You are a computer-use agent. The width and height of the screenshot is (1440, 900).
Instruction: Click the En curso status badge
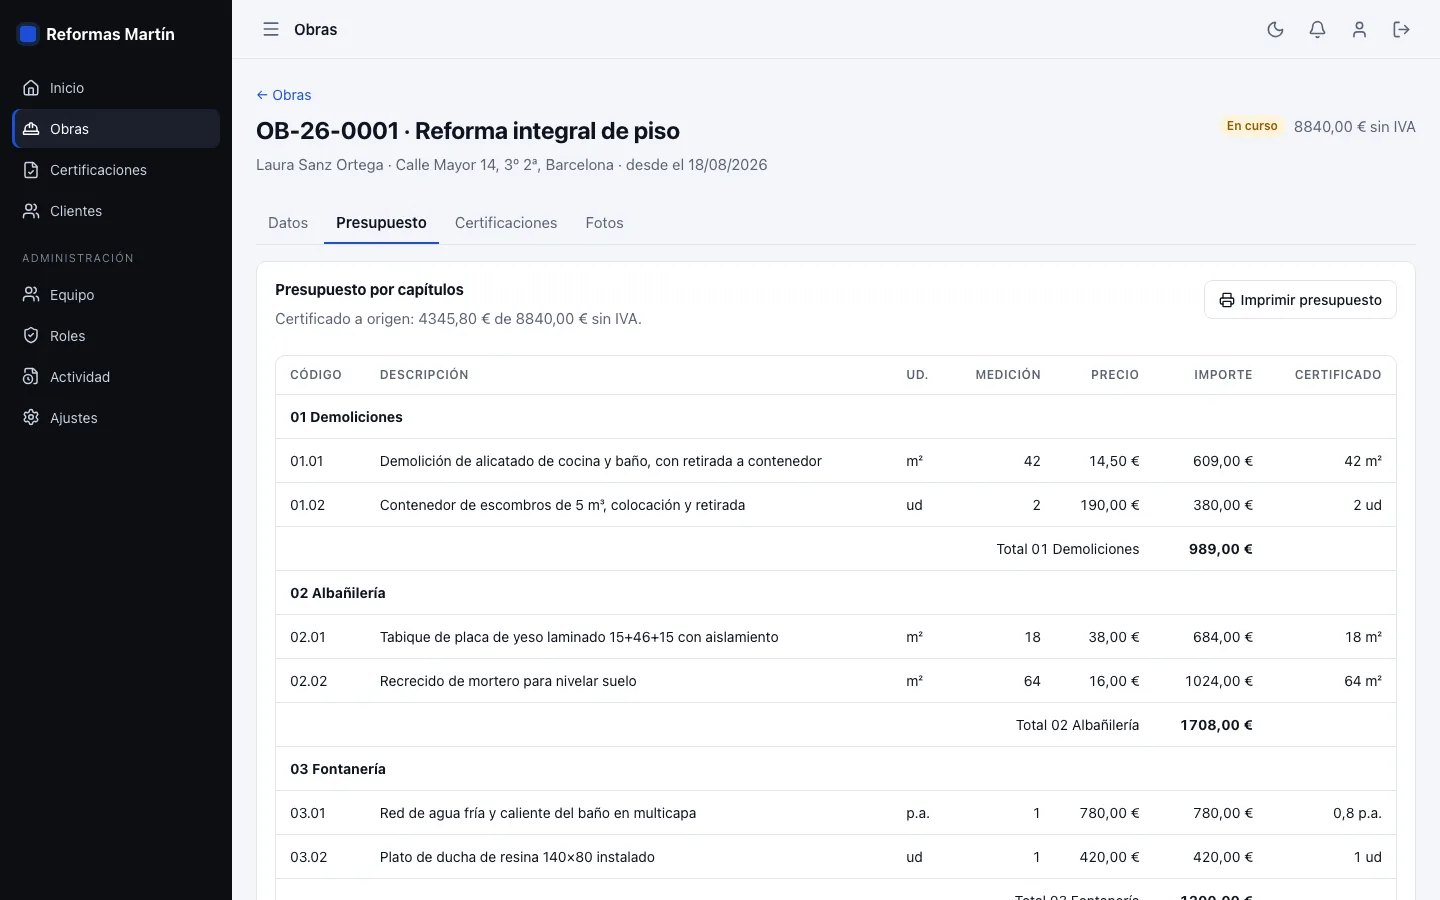(1252, 126)
